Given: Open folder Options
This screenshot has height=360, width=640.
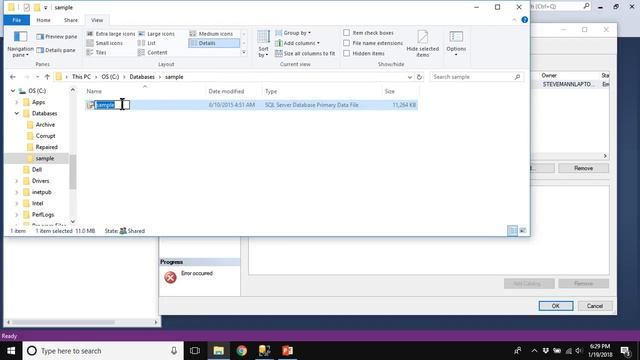Looking at the screenshot, I should pos(456,44).
